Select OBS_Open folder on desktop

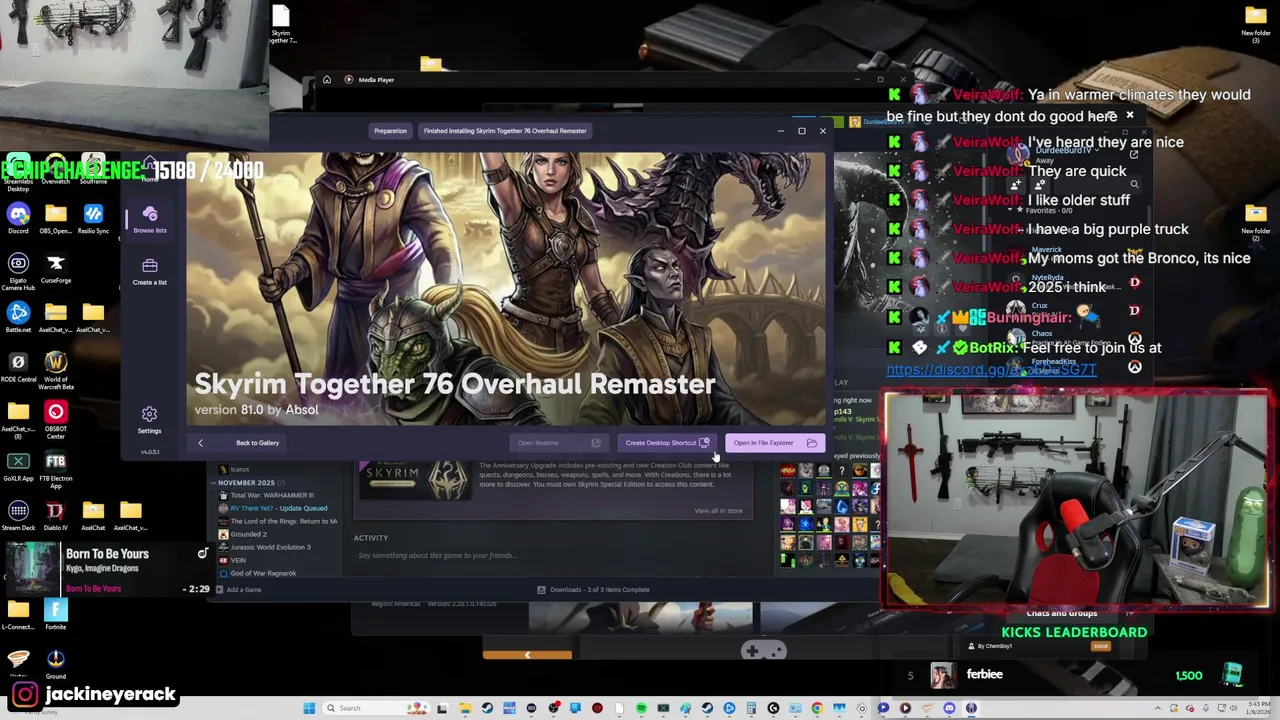tap(55, 218)
